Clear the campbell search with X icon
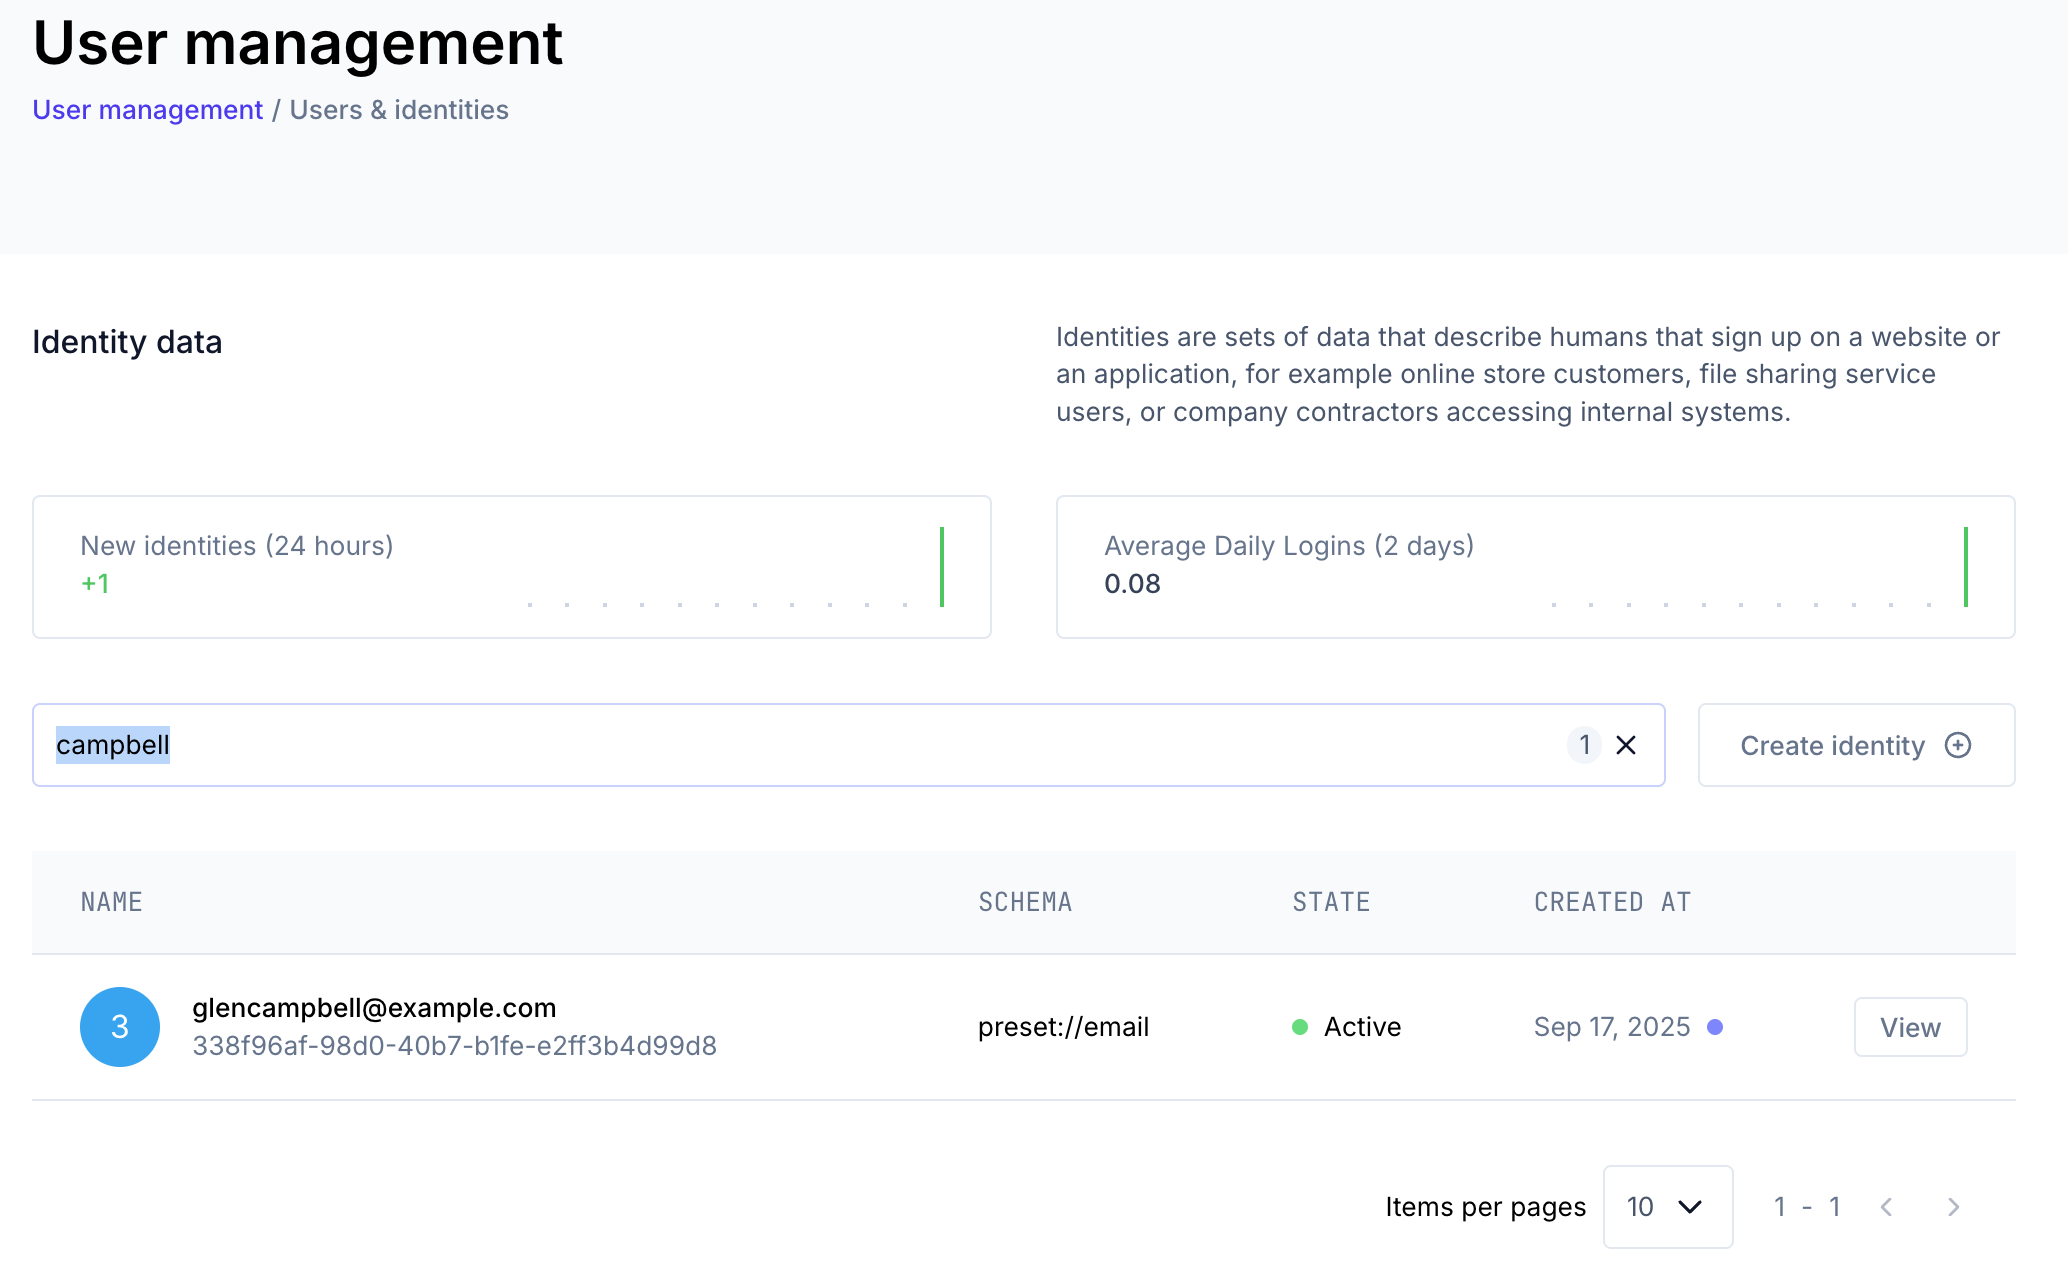The image size is (2068, 1276). 1626,745
